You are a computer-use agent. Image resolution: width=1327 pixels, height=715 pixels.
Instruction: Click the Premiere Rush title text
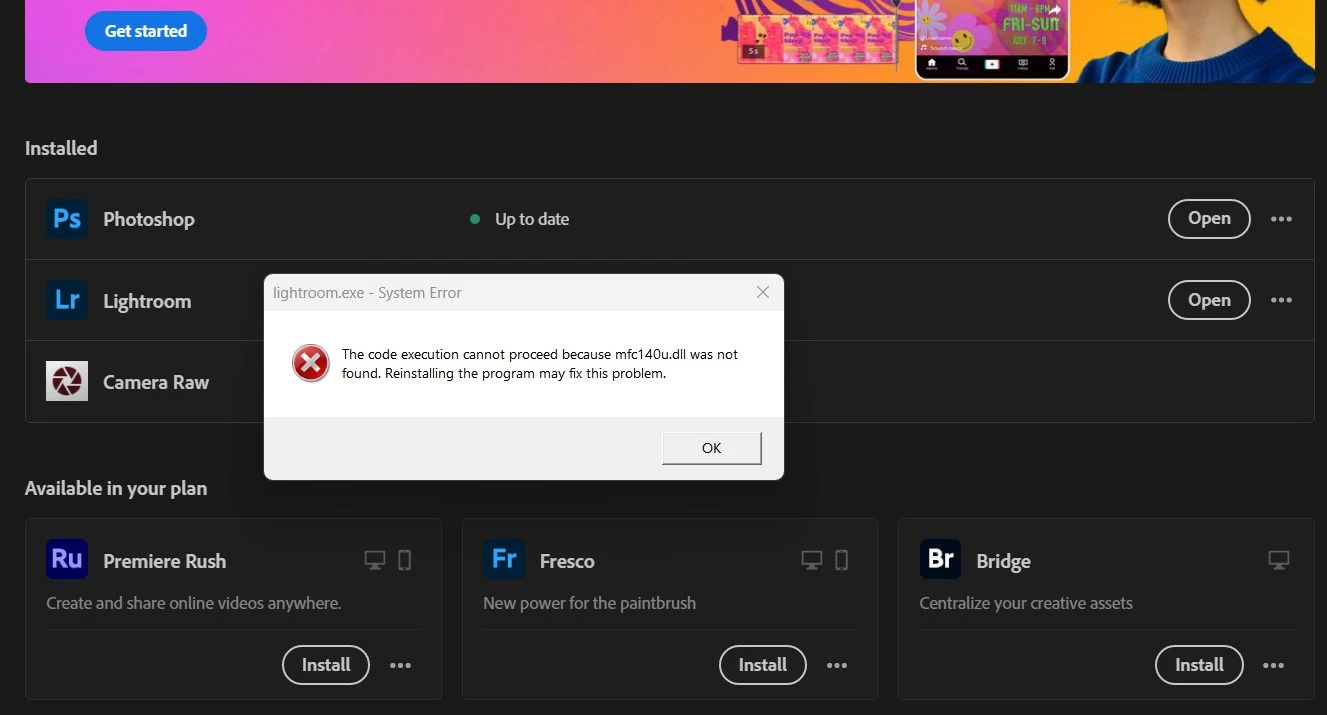pos(165,561)
